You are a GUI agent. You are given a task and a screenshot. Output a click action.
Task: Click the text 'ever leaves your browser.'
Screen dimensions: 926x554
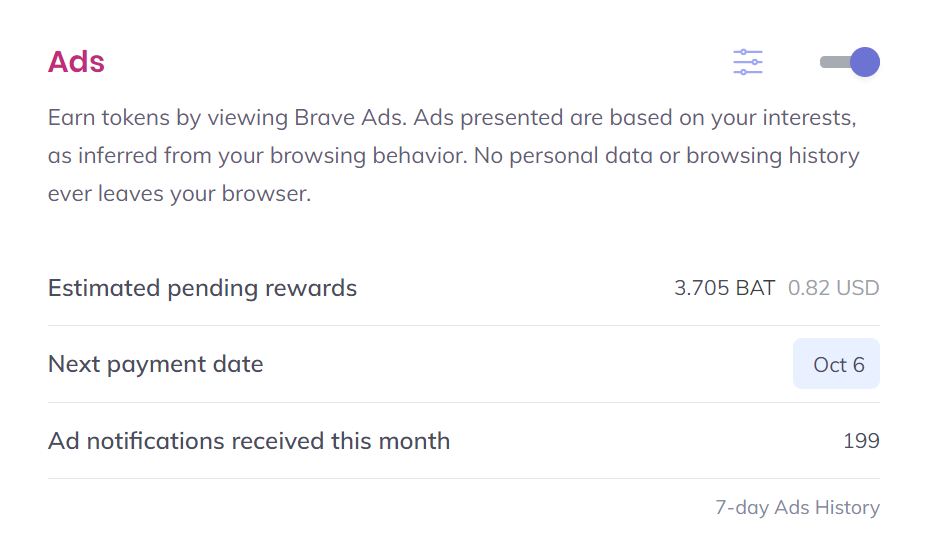click(180, 194)
